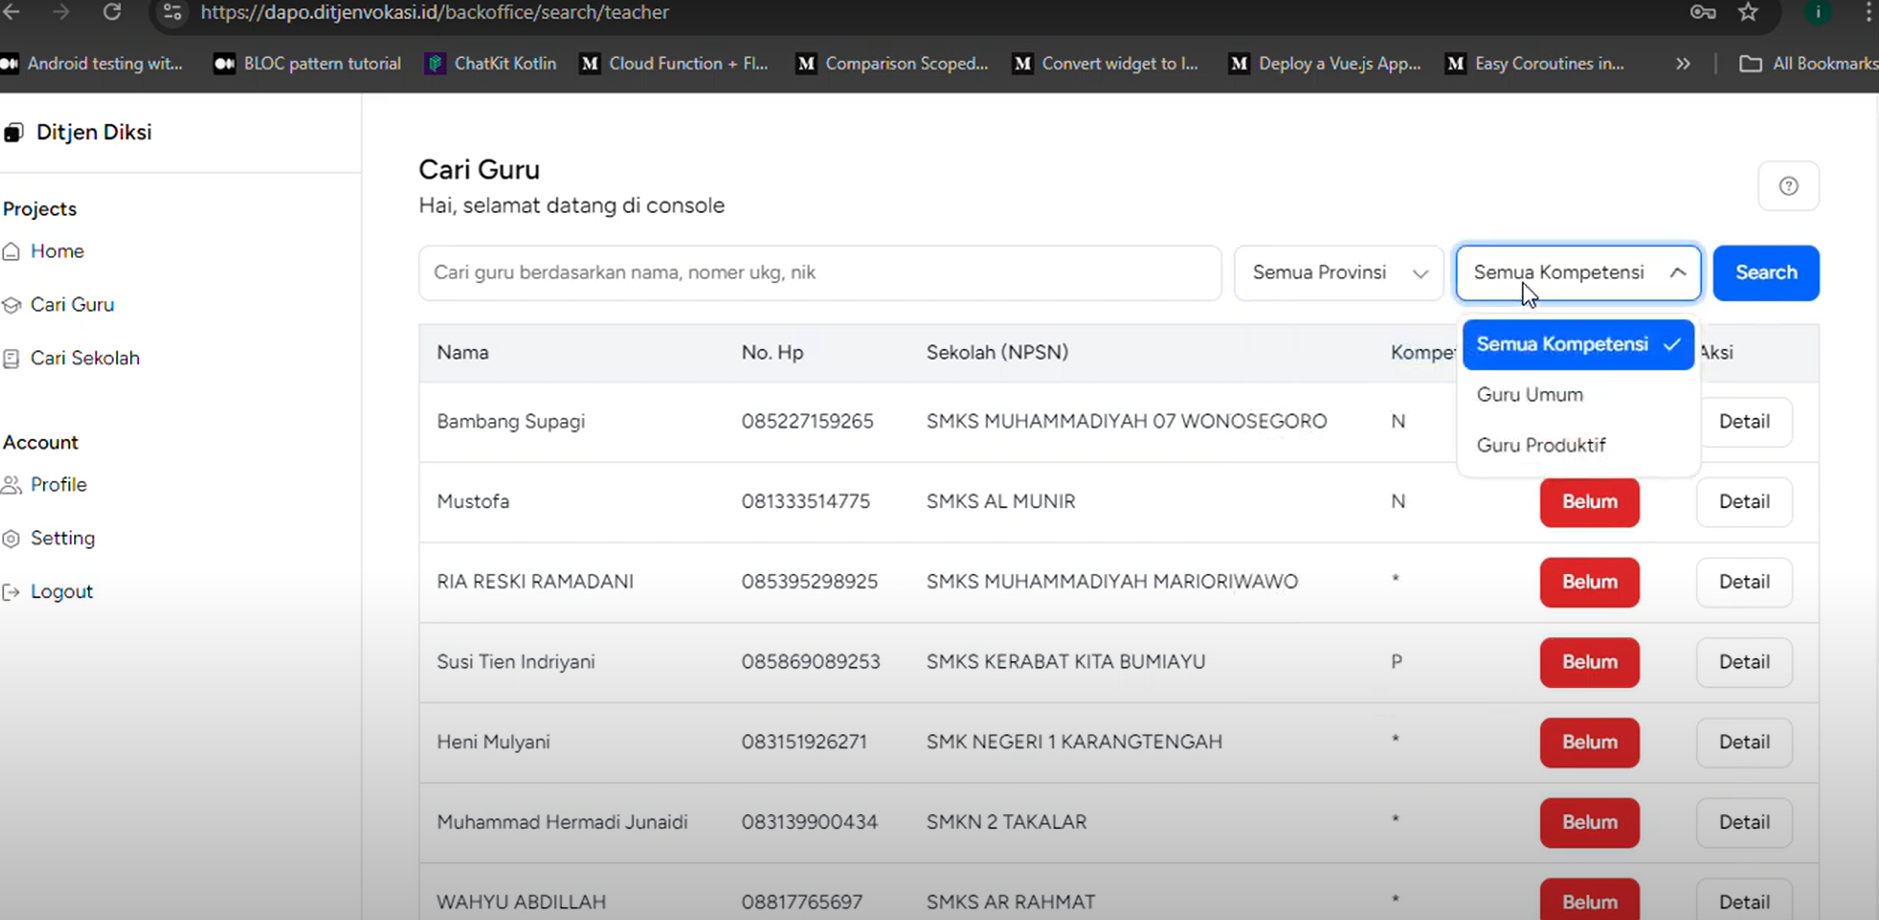1879x920 pixels.
Task: Select Guru Umum from competency list
Action: pos(1530,395)
